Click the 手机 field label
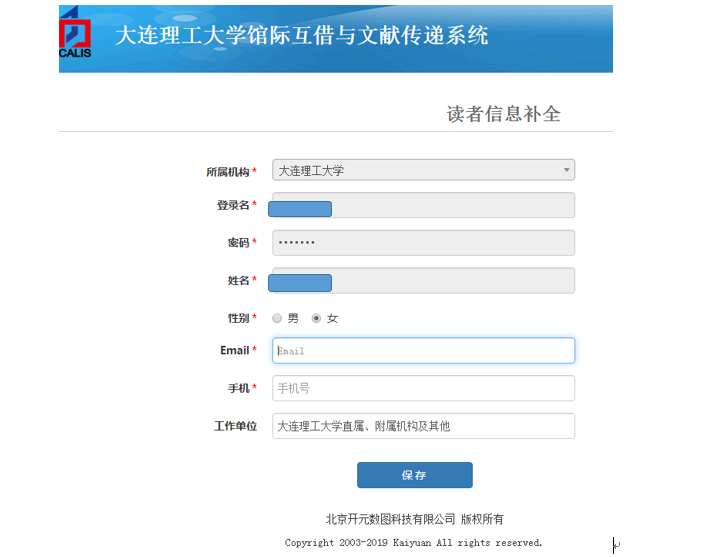721x557 pixels. point(237,388)
